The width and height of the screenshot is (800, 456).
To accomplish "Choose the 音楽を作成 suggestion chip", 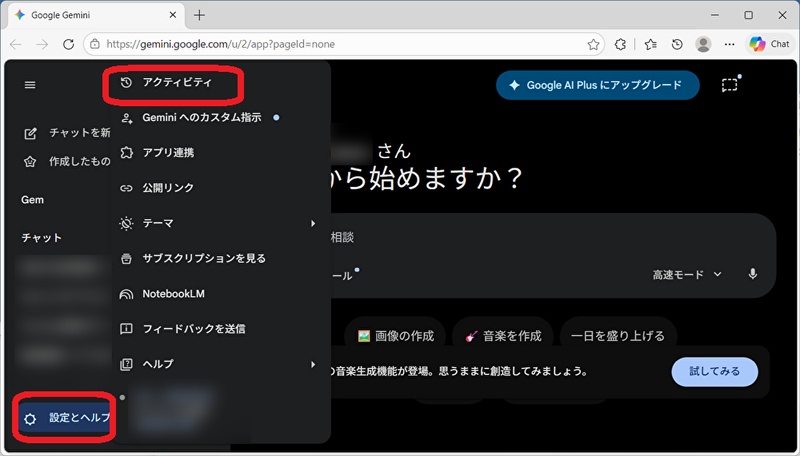I will [x=503, y=336].
